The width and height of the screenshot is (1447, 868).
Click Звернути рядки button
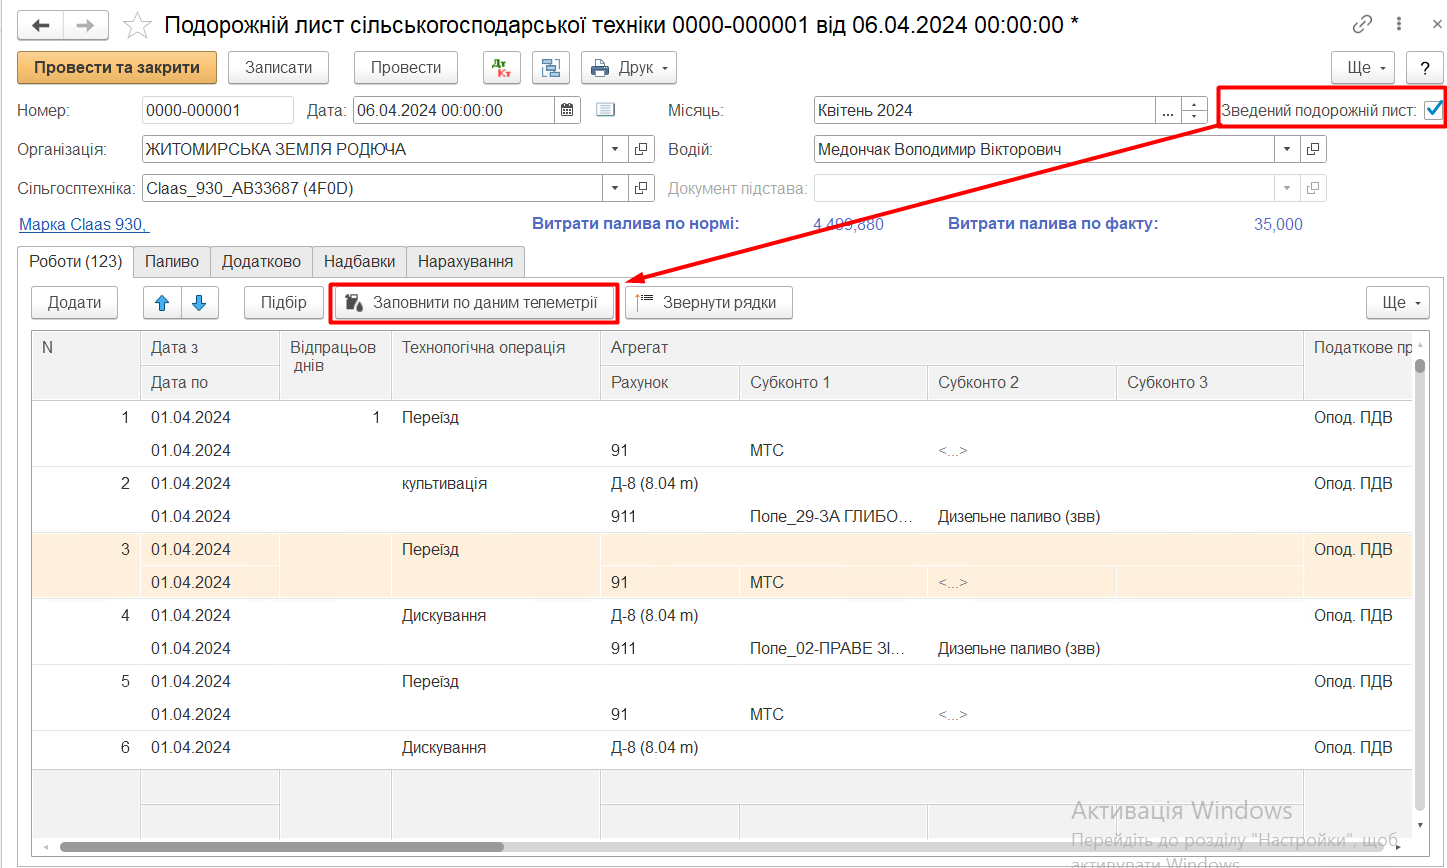pyautogui.click(x=709, y=303)
